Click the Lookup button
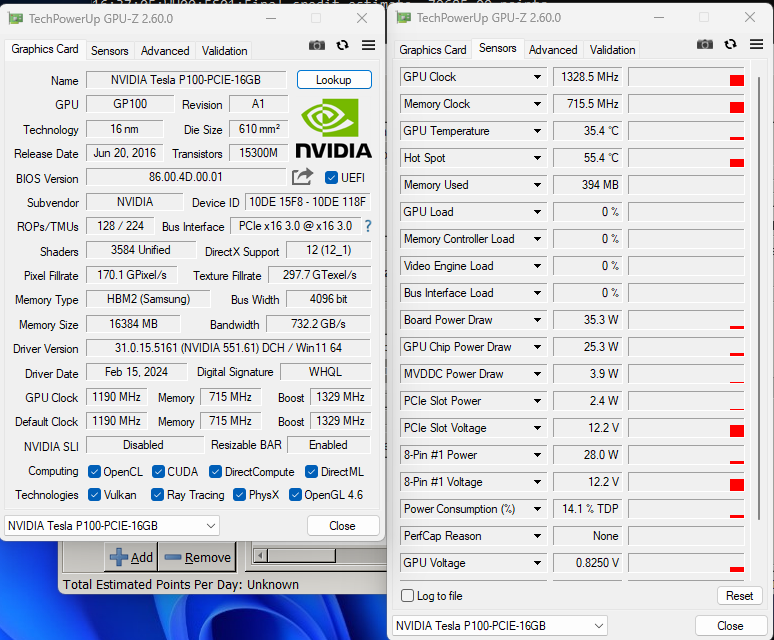The width and height of the screenshot is (774, 640). tap(334, 80)
